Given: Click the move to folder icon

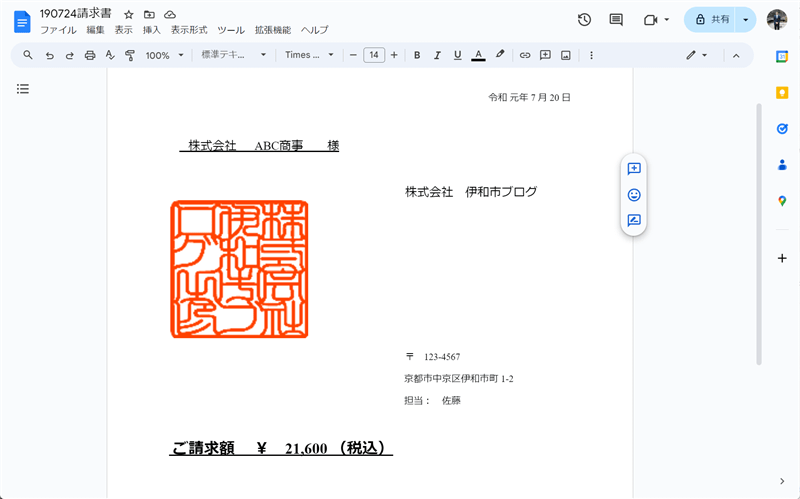Looking at the screenshot, I should pos(149,15).
